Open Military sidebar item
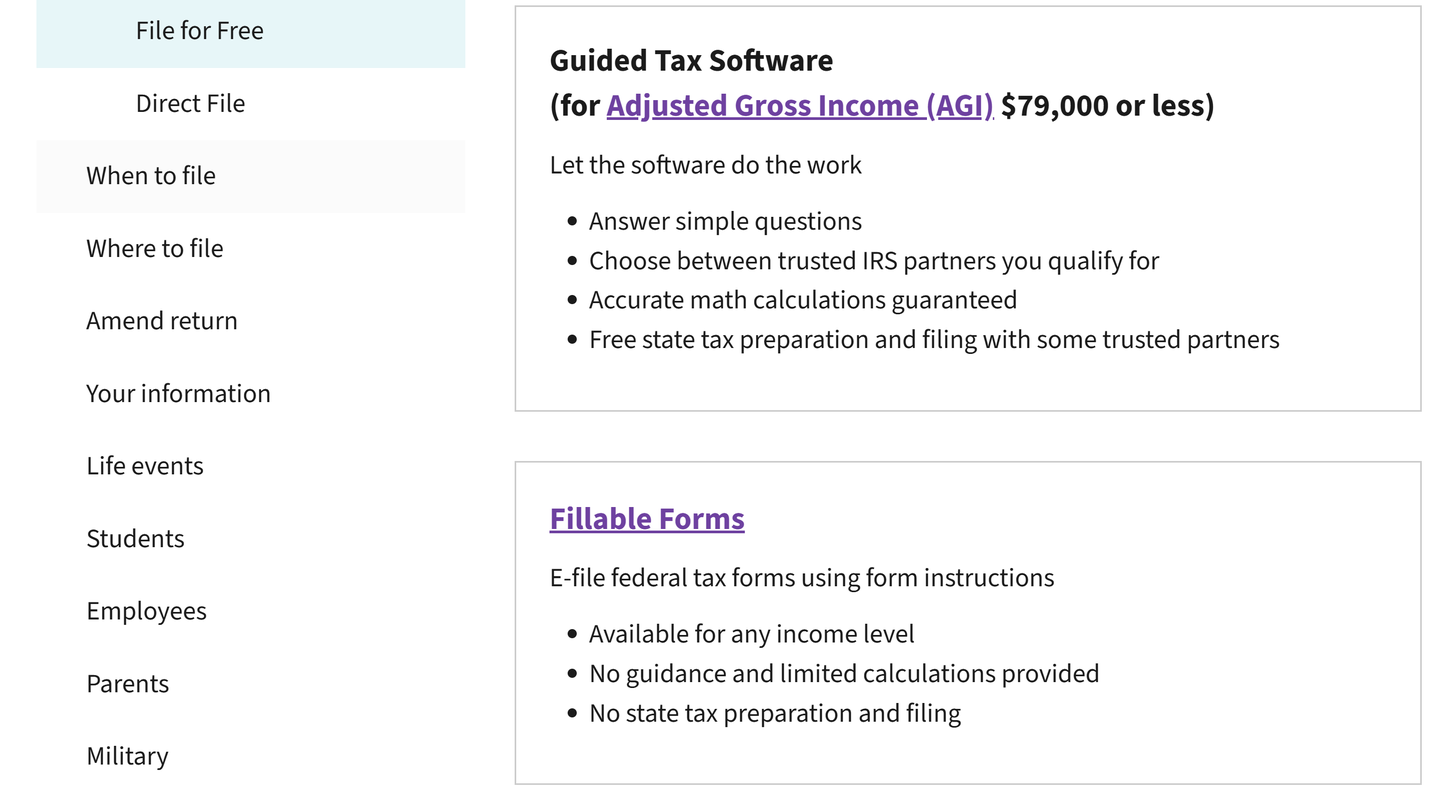Viewport: 1440px width, 794px height. (250, 756)
